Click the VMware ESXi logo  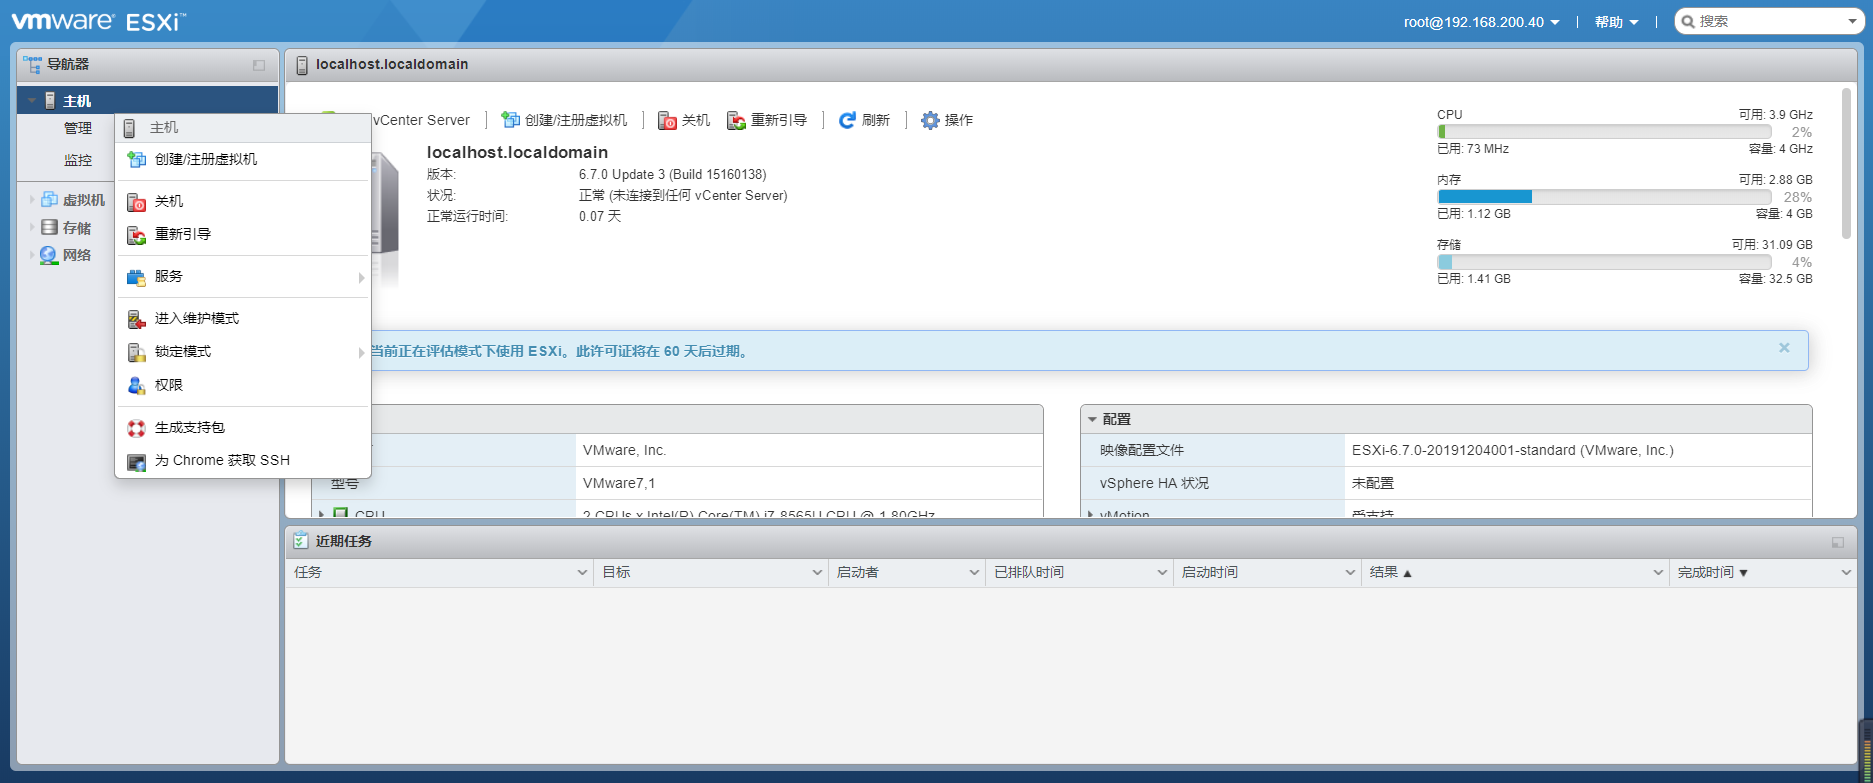click(98, 21)
